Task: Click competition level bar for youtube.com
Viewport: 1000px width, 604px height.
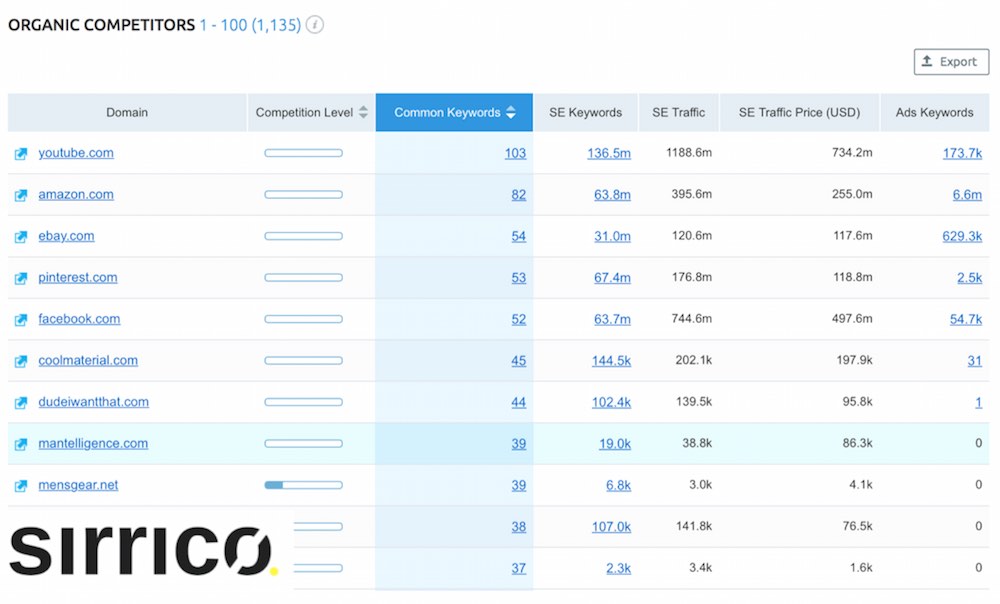Action: coord(304,153)
